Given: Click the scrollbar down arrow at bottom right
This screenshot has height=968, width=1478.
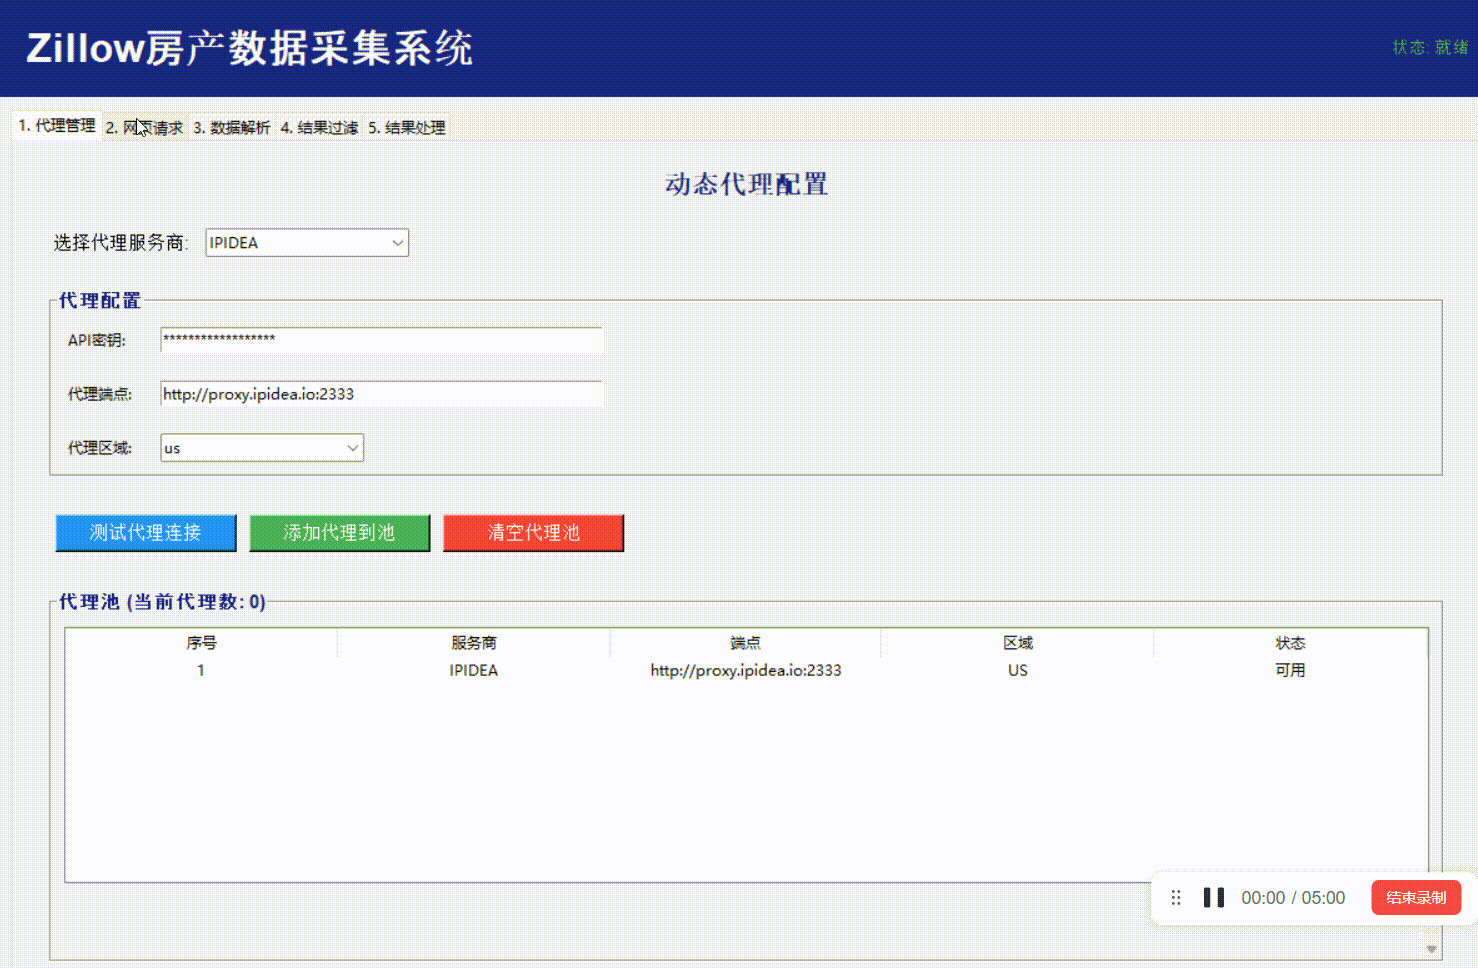Looking at the screenshot, I should click(1432, 949).
